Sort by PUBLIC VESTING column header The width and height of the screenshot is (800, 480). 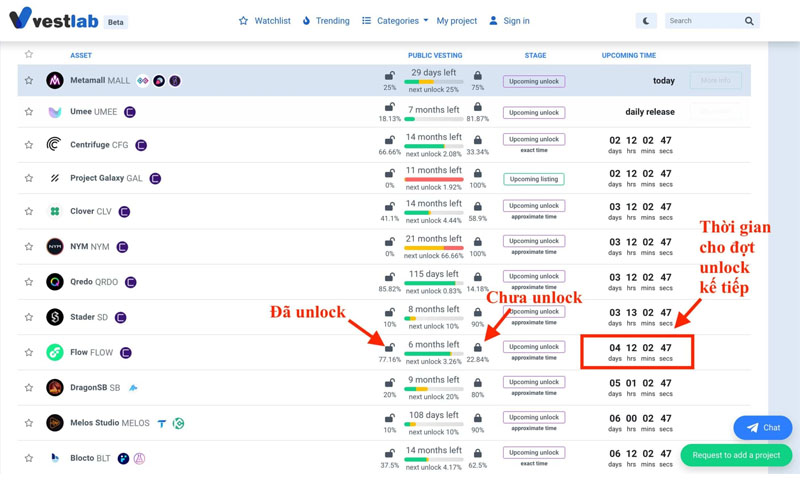[435, 55]
